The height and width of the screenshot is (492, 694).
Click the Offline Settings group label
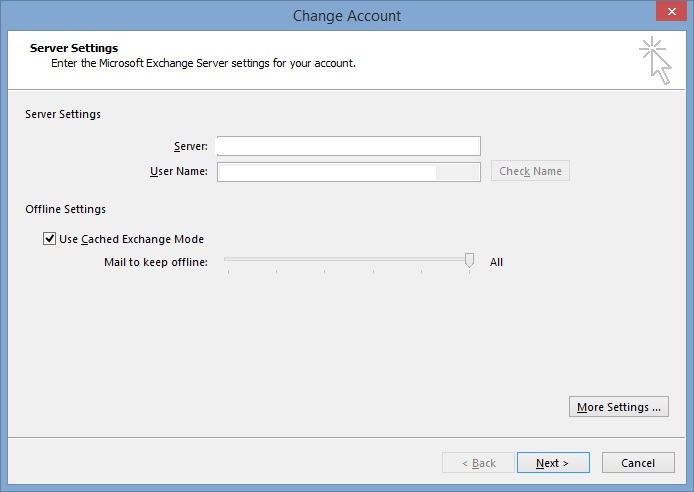coord(65,209)
